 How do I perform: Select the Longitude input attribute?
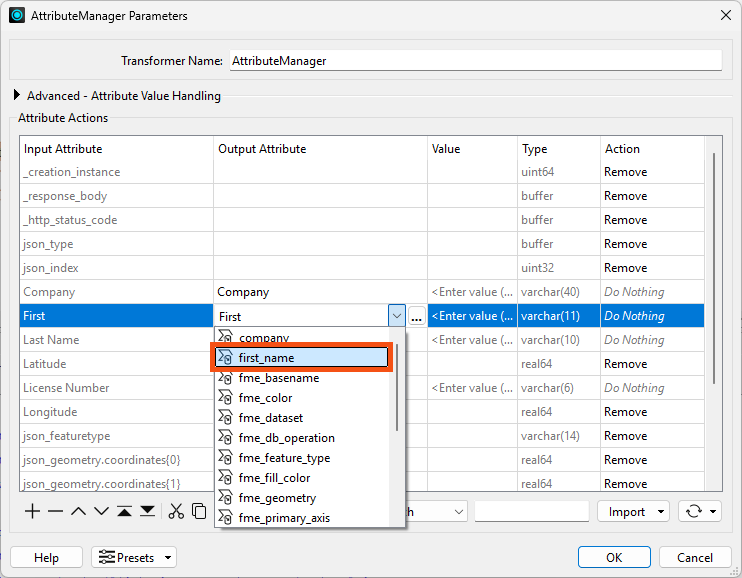click(116, 412)
